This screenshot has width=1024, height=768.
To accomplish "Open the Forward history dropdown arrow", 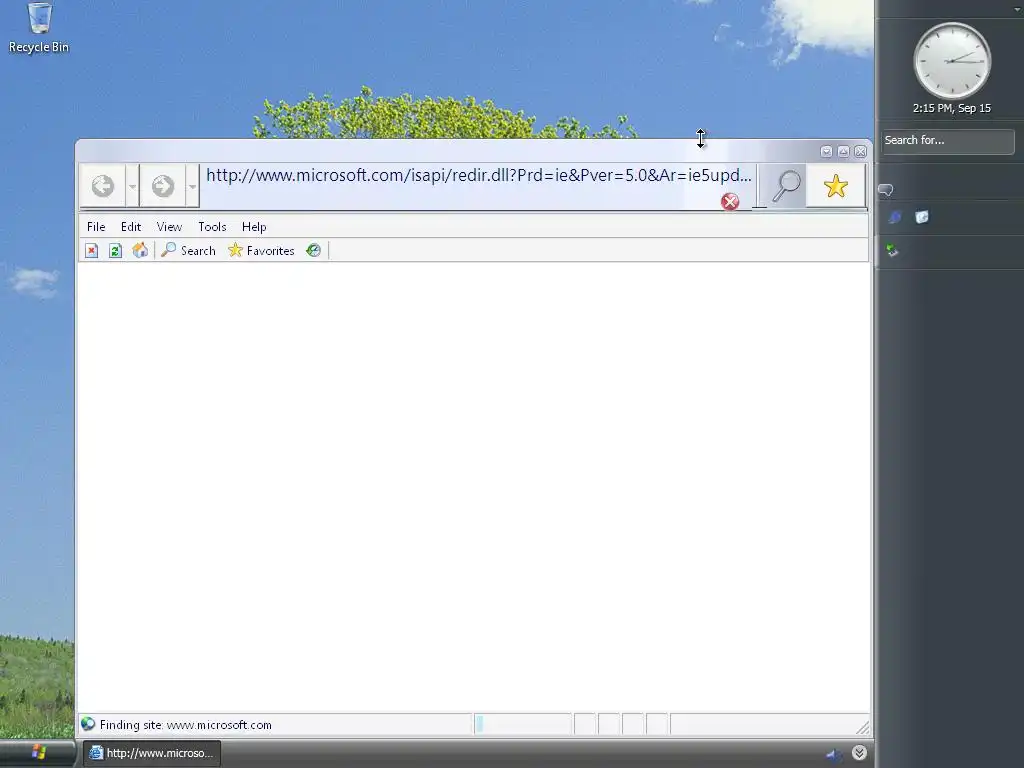I will (192, 186).
